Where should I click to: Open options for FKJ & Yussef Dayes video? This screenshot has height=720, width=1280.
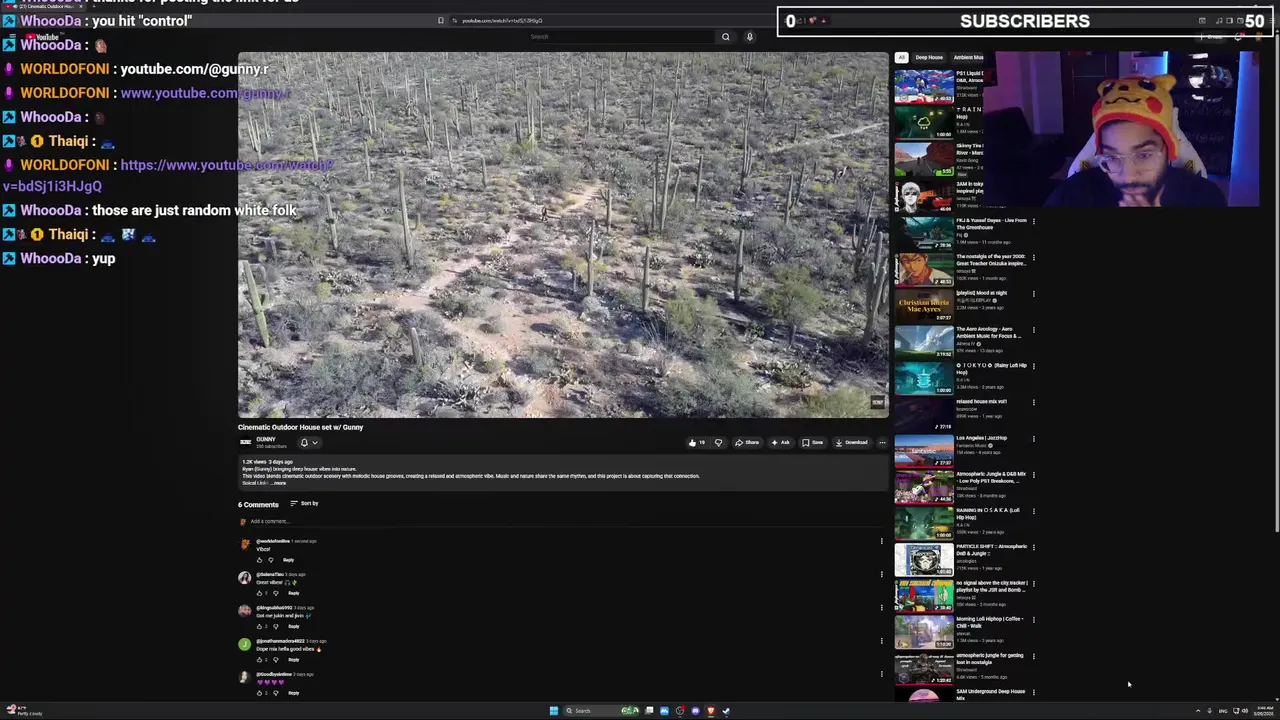1033,221
